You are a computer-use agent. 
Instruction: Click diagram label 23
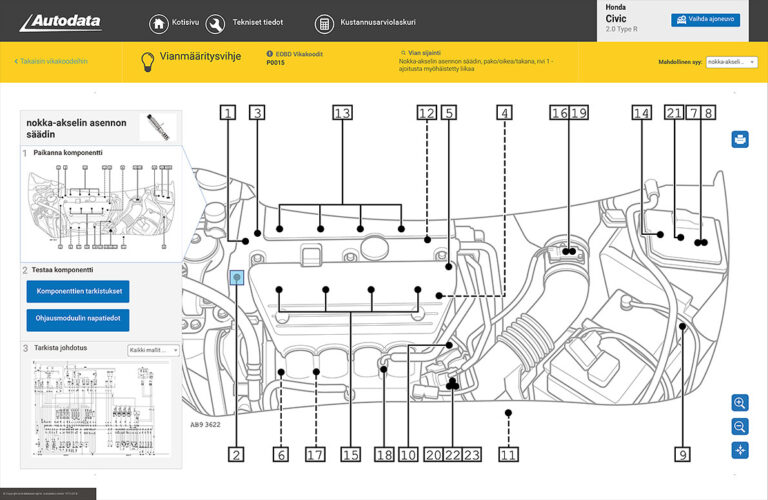click(472, 454)
